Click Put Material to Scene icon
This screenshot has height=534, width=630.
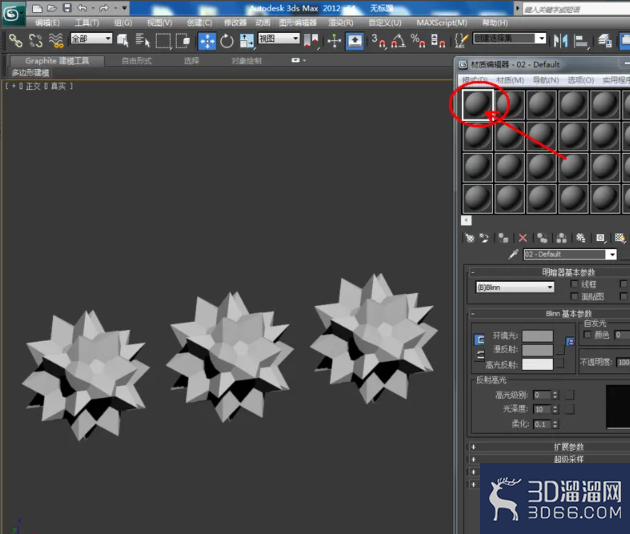click(x=484, y=238)
